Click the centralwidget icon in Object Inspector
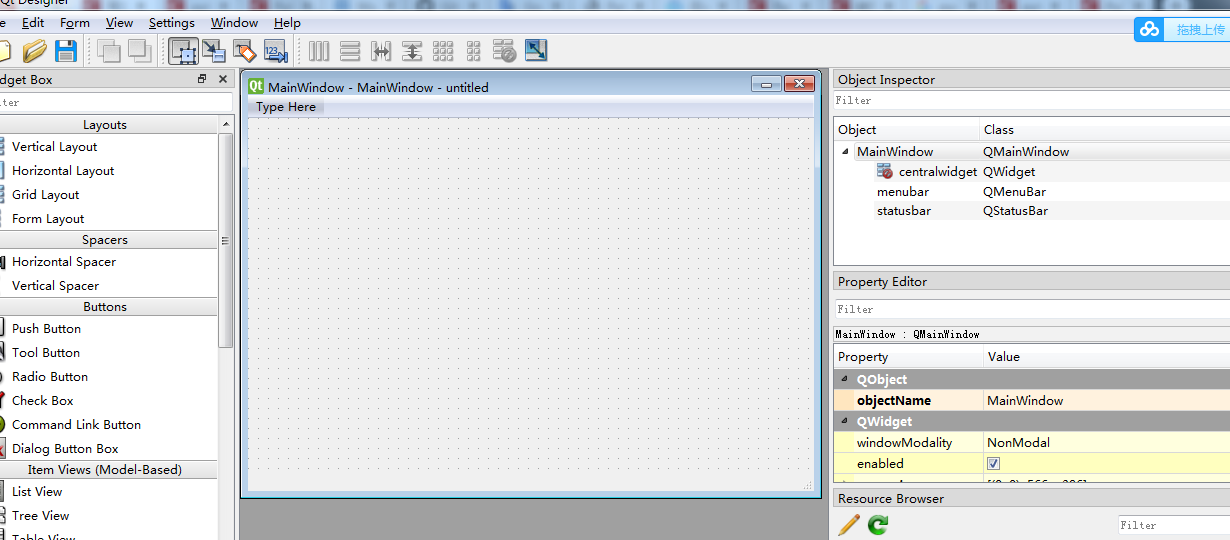Viewport: 1230px width, 540px height. pos(885,171)
